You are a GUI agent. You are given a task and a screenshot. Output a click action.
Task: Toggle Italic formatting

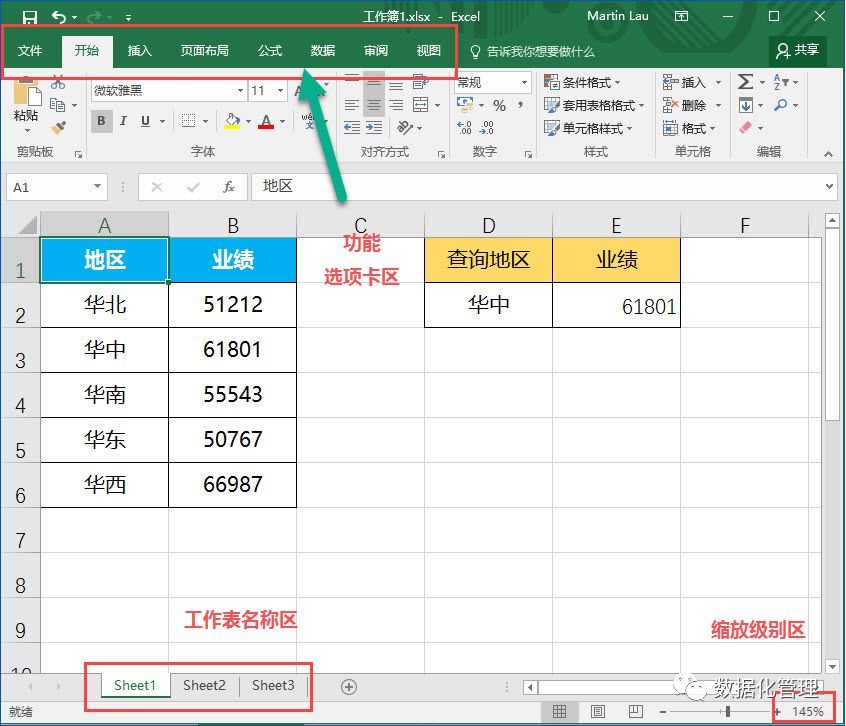click(123, 121)
